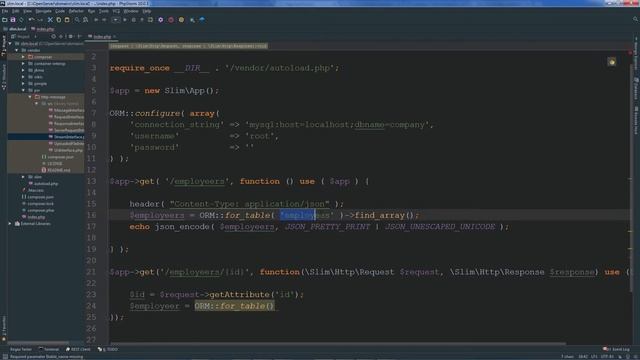Open the Refactor menu

click(76, 11)
